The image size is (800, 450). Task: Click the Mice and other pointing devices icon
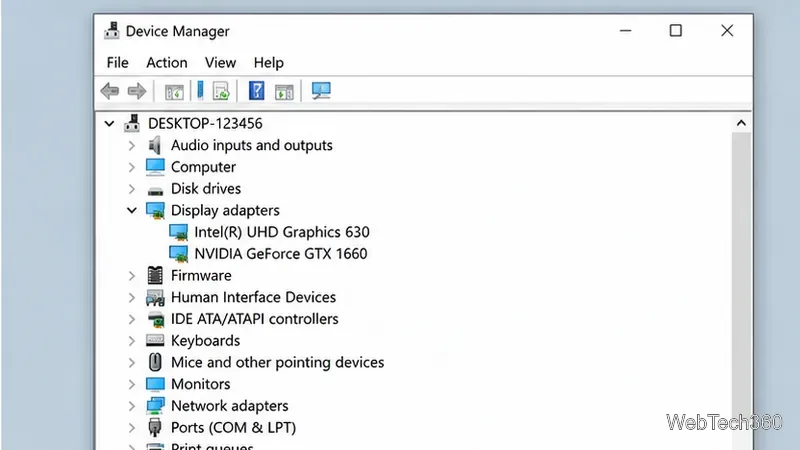[x=155, y=362]
